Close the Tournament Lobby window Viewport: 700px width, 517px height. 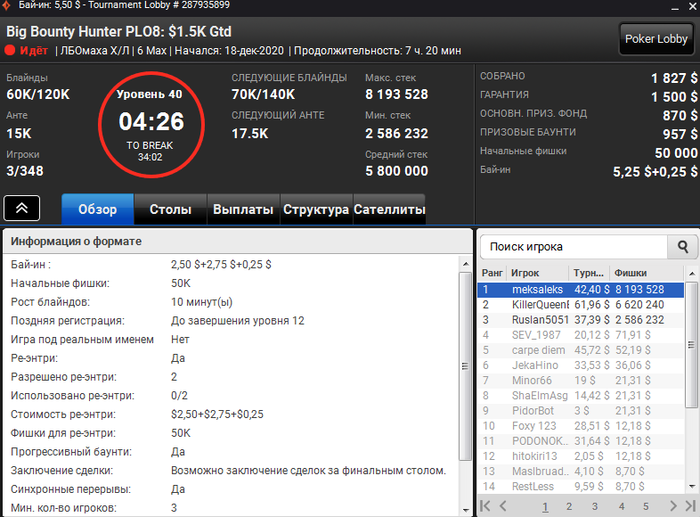pos(693,6)
